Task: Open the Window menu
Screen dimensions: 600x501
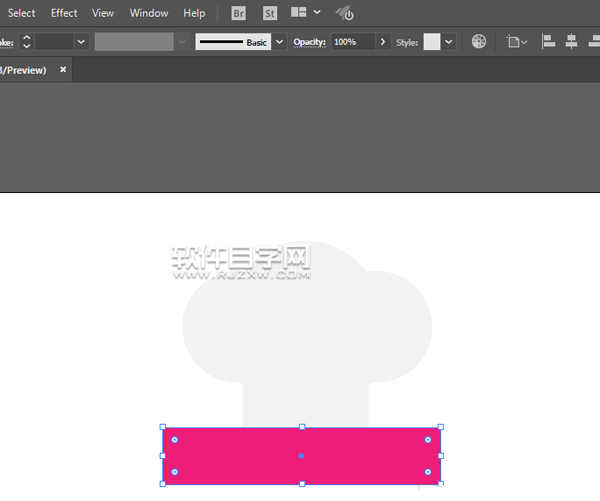Action: coord(149,13)
